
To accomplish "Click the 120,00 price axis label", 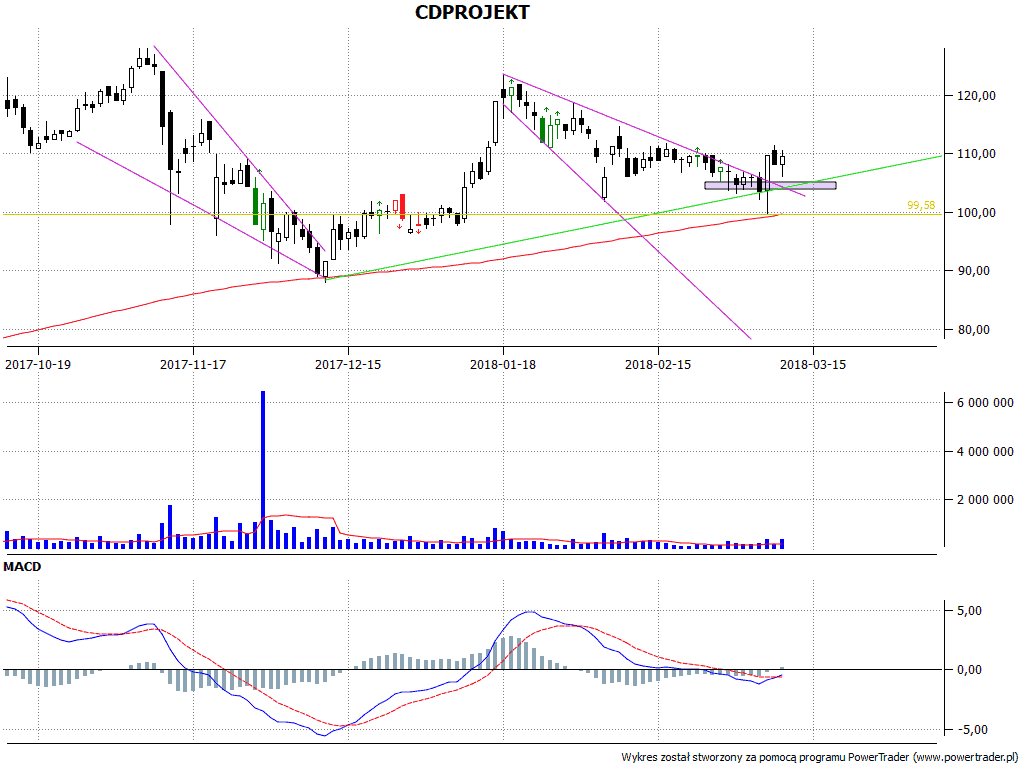I will point(976,95).
